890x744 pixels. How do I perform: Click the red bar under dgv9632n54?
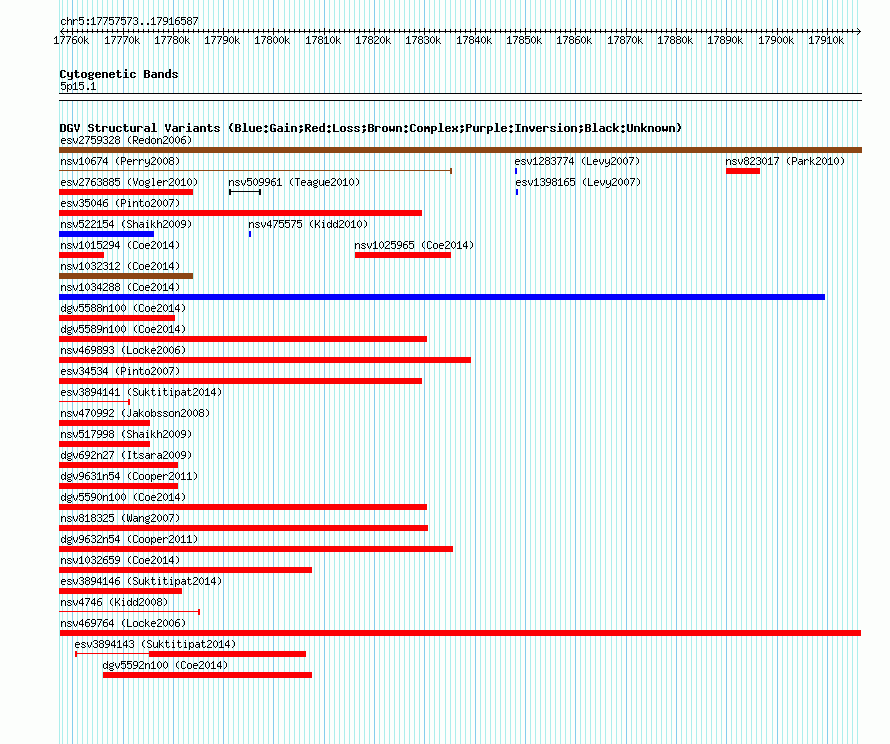[x=256, y=549]
